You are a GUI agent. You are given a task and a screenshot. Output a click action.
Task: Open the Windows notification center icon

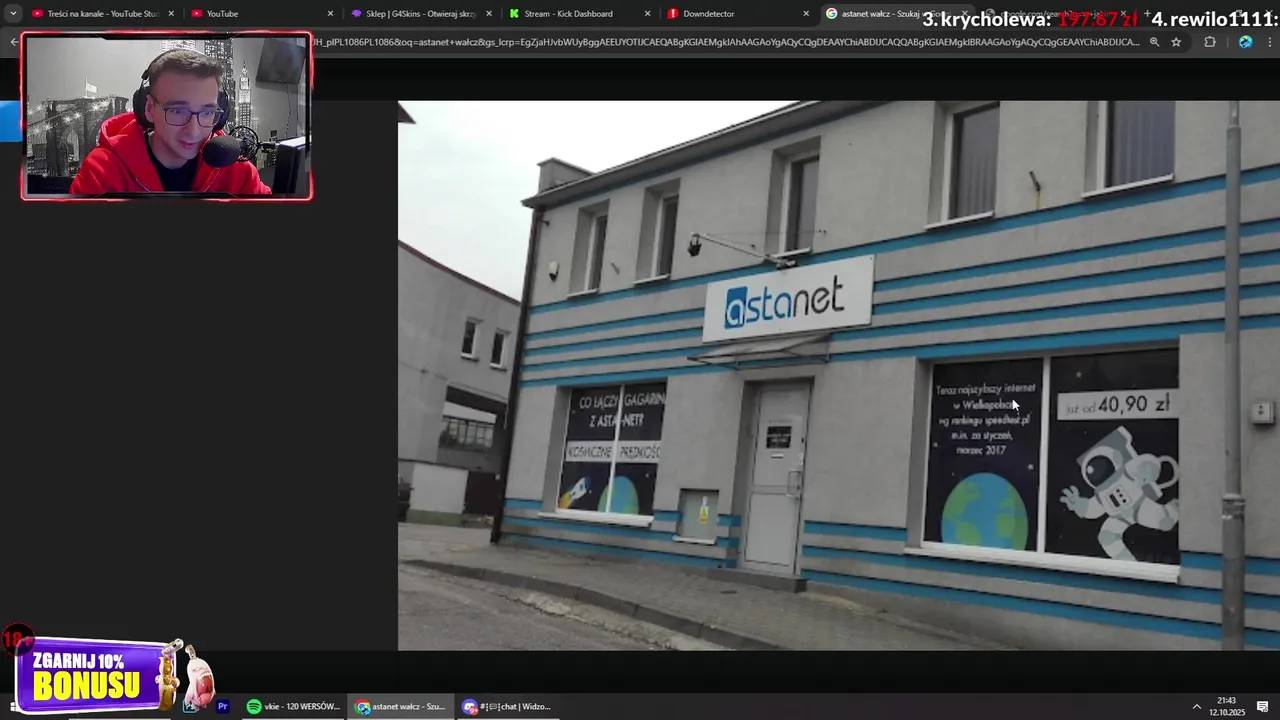pyautogui.click(x=1263, y=707)
